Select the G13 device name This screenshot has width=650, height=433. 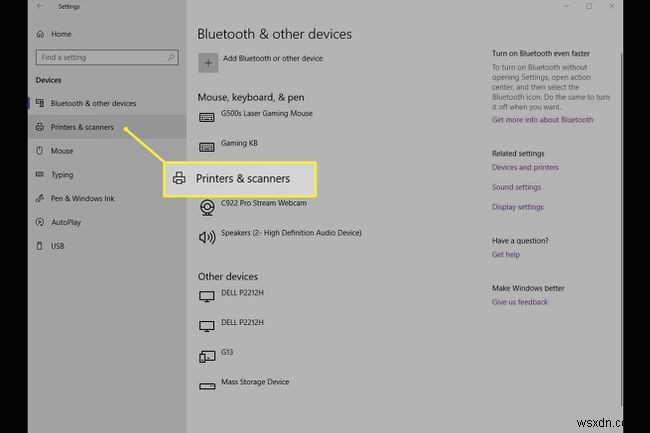[x=227, y=352]
